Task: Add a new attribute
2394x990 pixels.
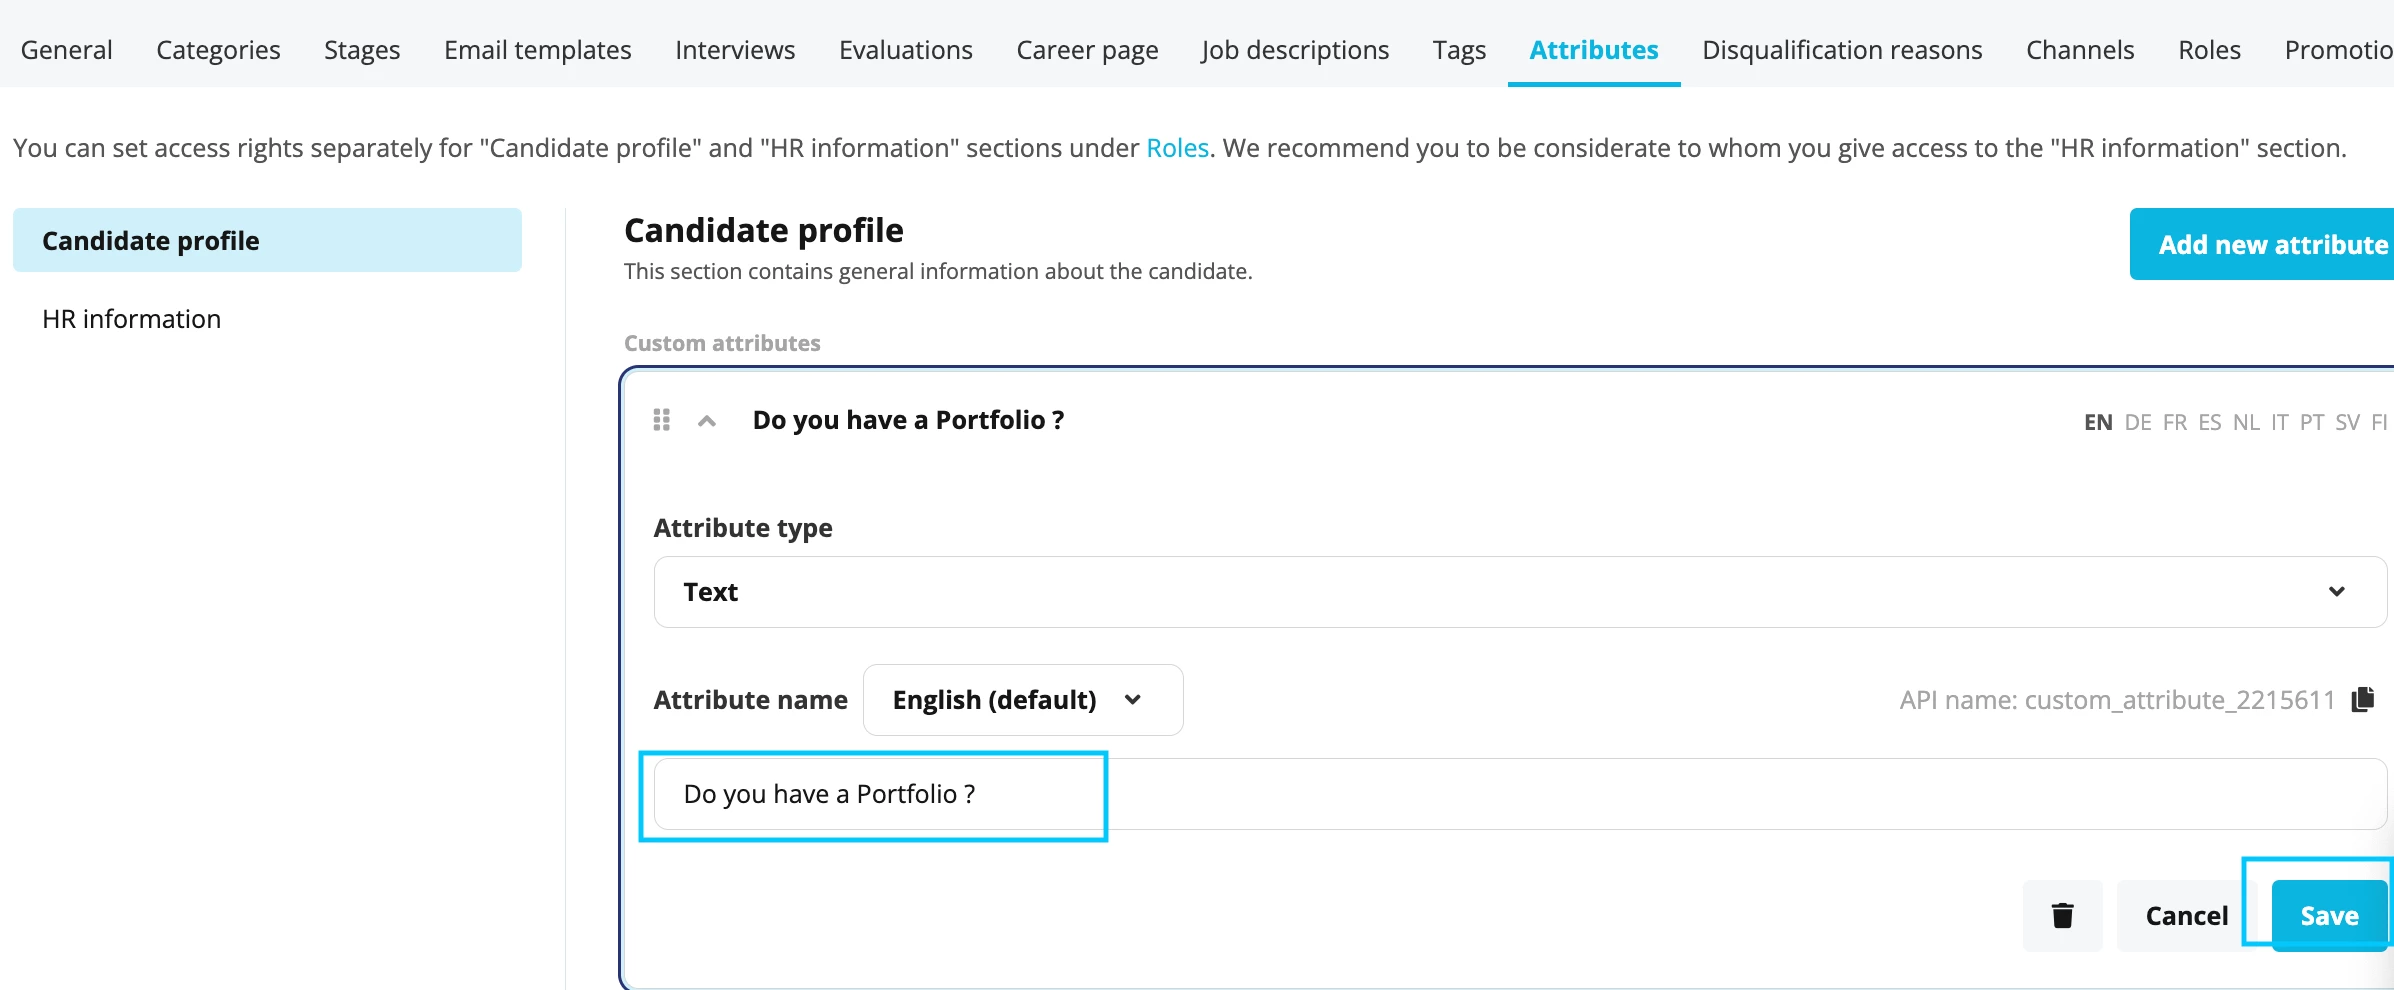Action: [x=2262, y=244]
